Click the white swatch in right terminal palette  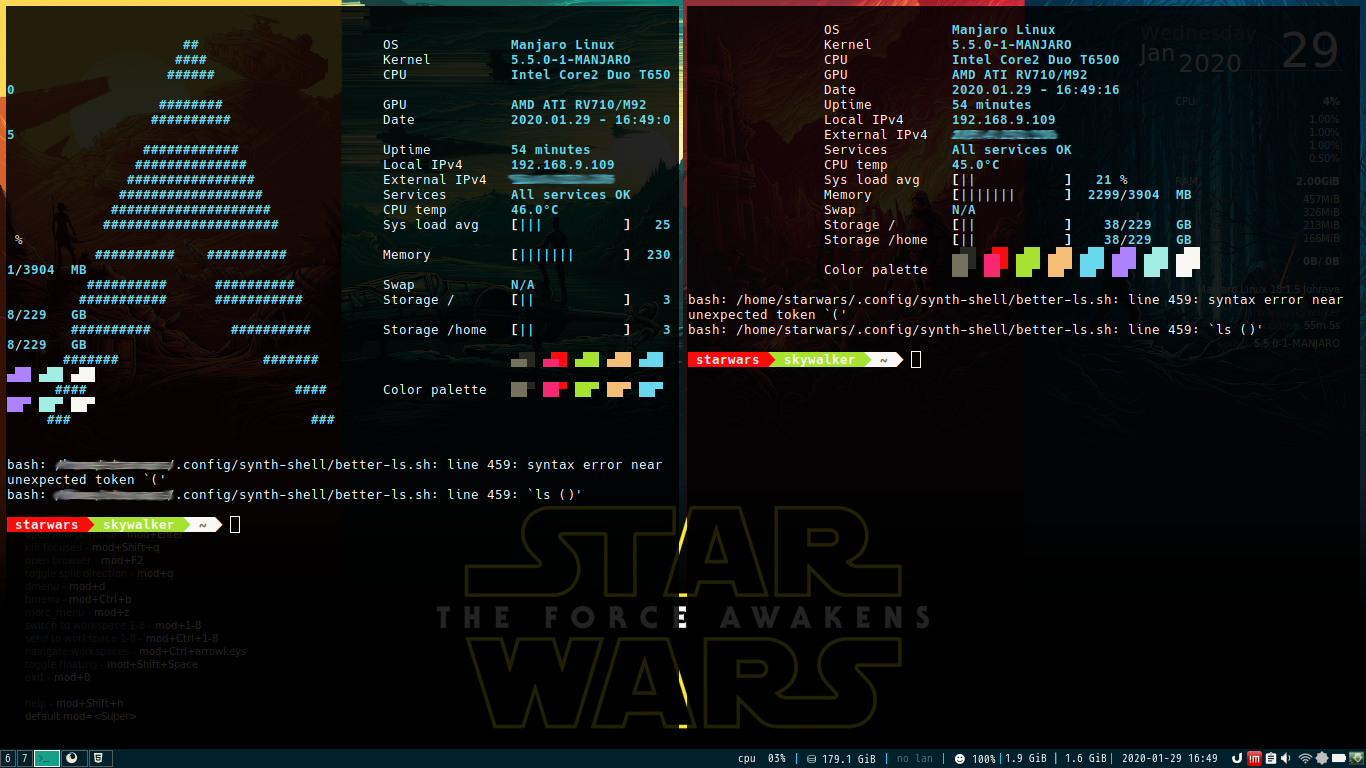click(x=1188, y=262)
